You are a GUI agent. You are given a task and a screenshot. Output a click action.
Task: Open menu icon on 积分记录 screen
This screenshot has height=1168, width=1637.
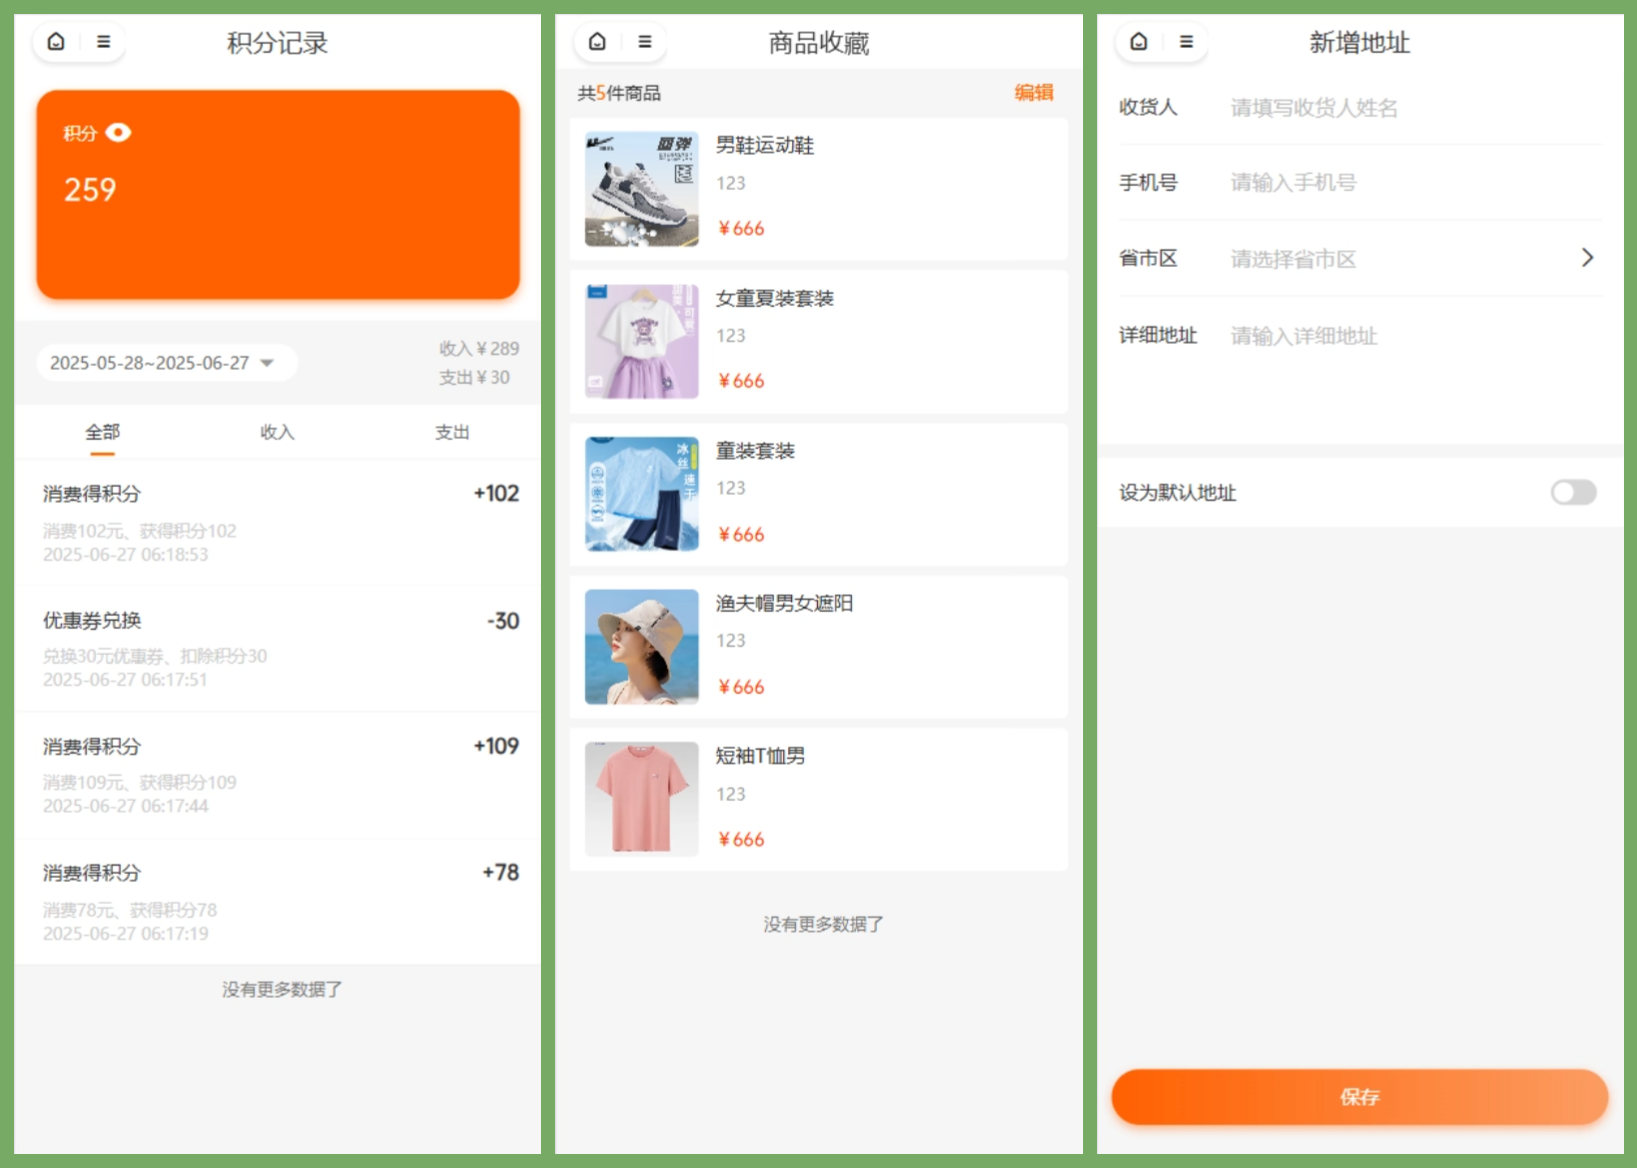tap(103, 42)
